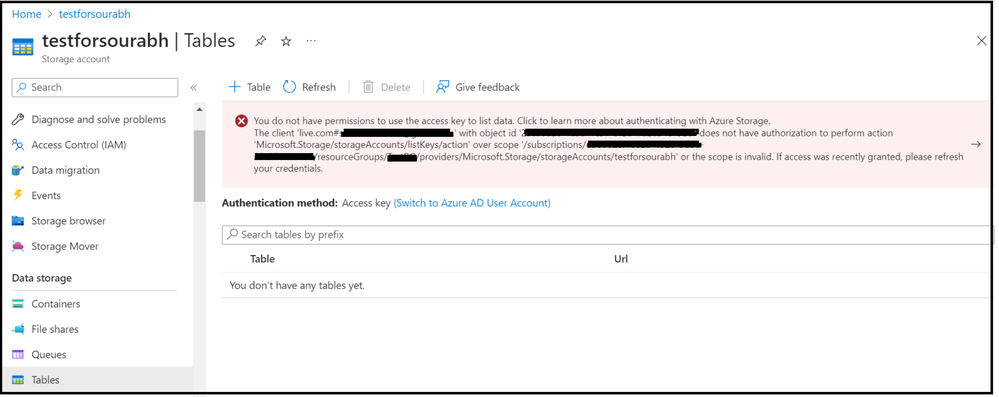This screenshot has height=397, width=999.
Task: Click the Storage browser folder icon
Action: tap(18, 221)
